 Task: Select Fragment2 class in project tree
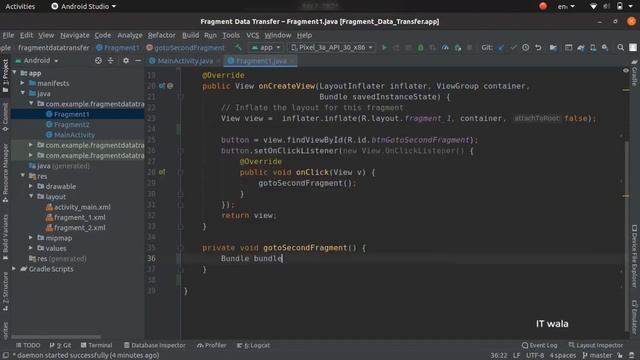click(x=71, y=124)
